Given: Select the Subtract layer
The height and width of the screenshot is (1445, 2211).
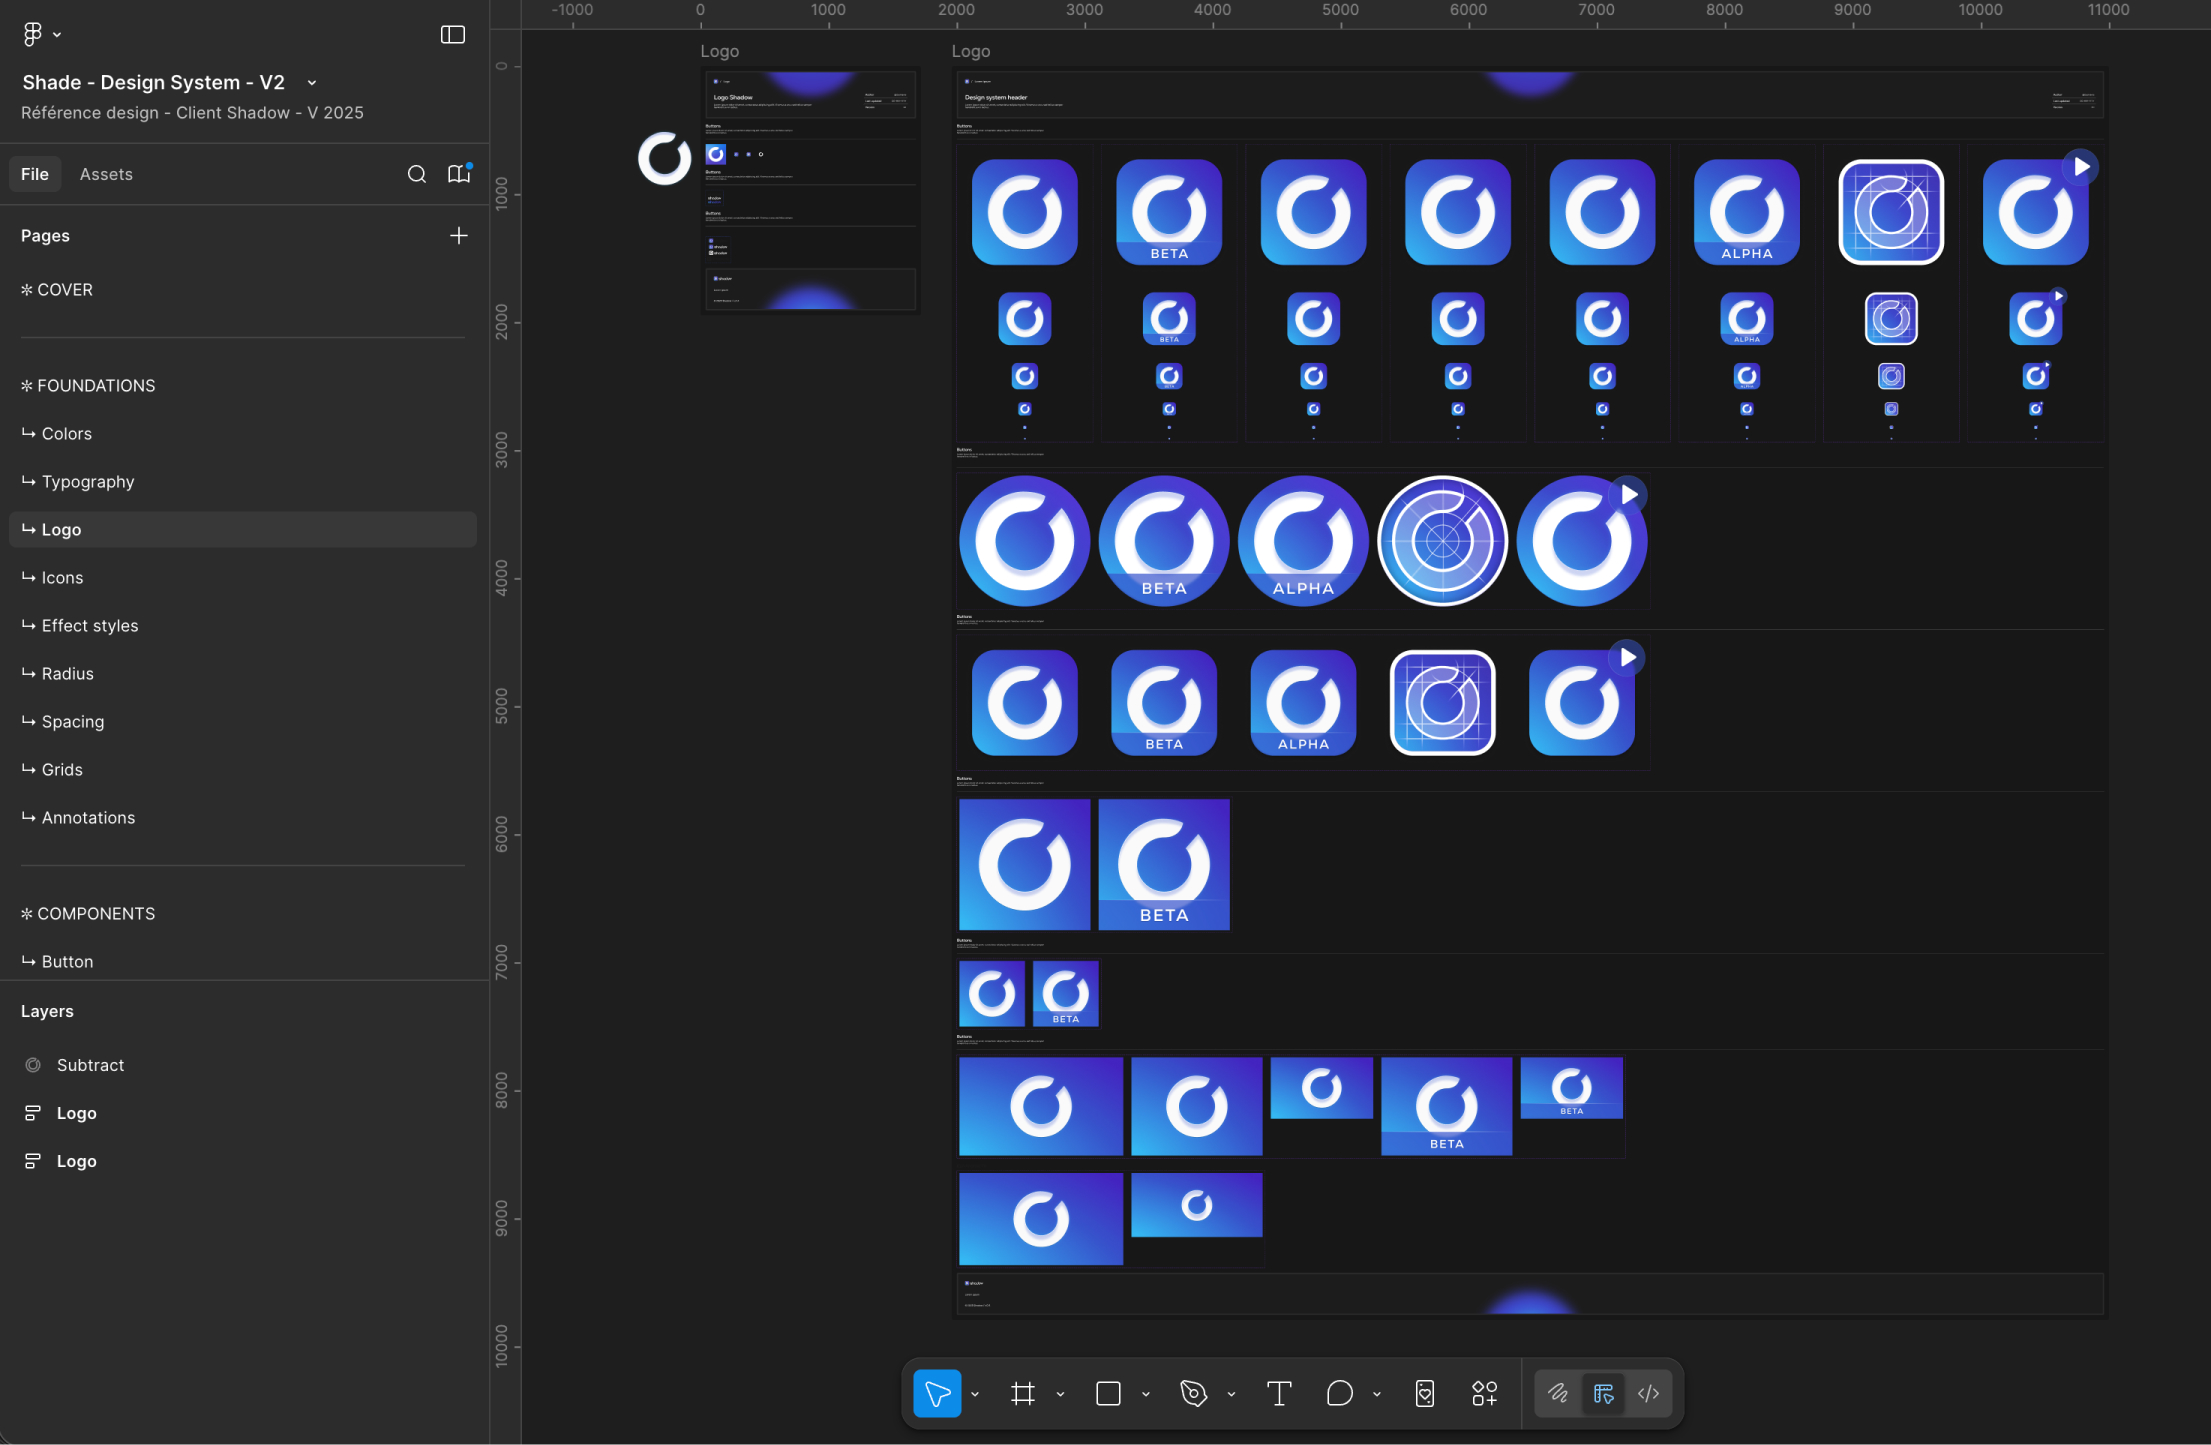Looking at the screenshot, I should point(90,1065).
